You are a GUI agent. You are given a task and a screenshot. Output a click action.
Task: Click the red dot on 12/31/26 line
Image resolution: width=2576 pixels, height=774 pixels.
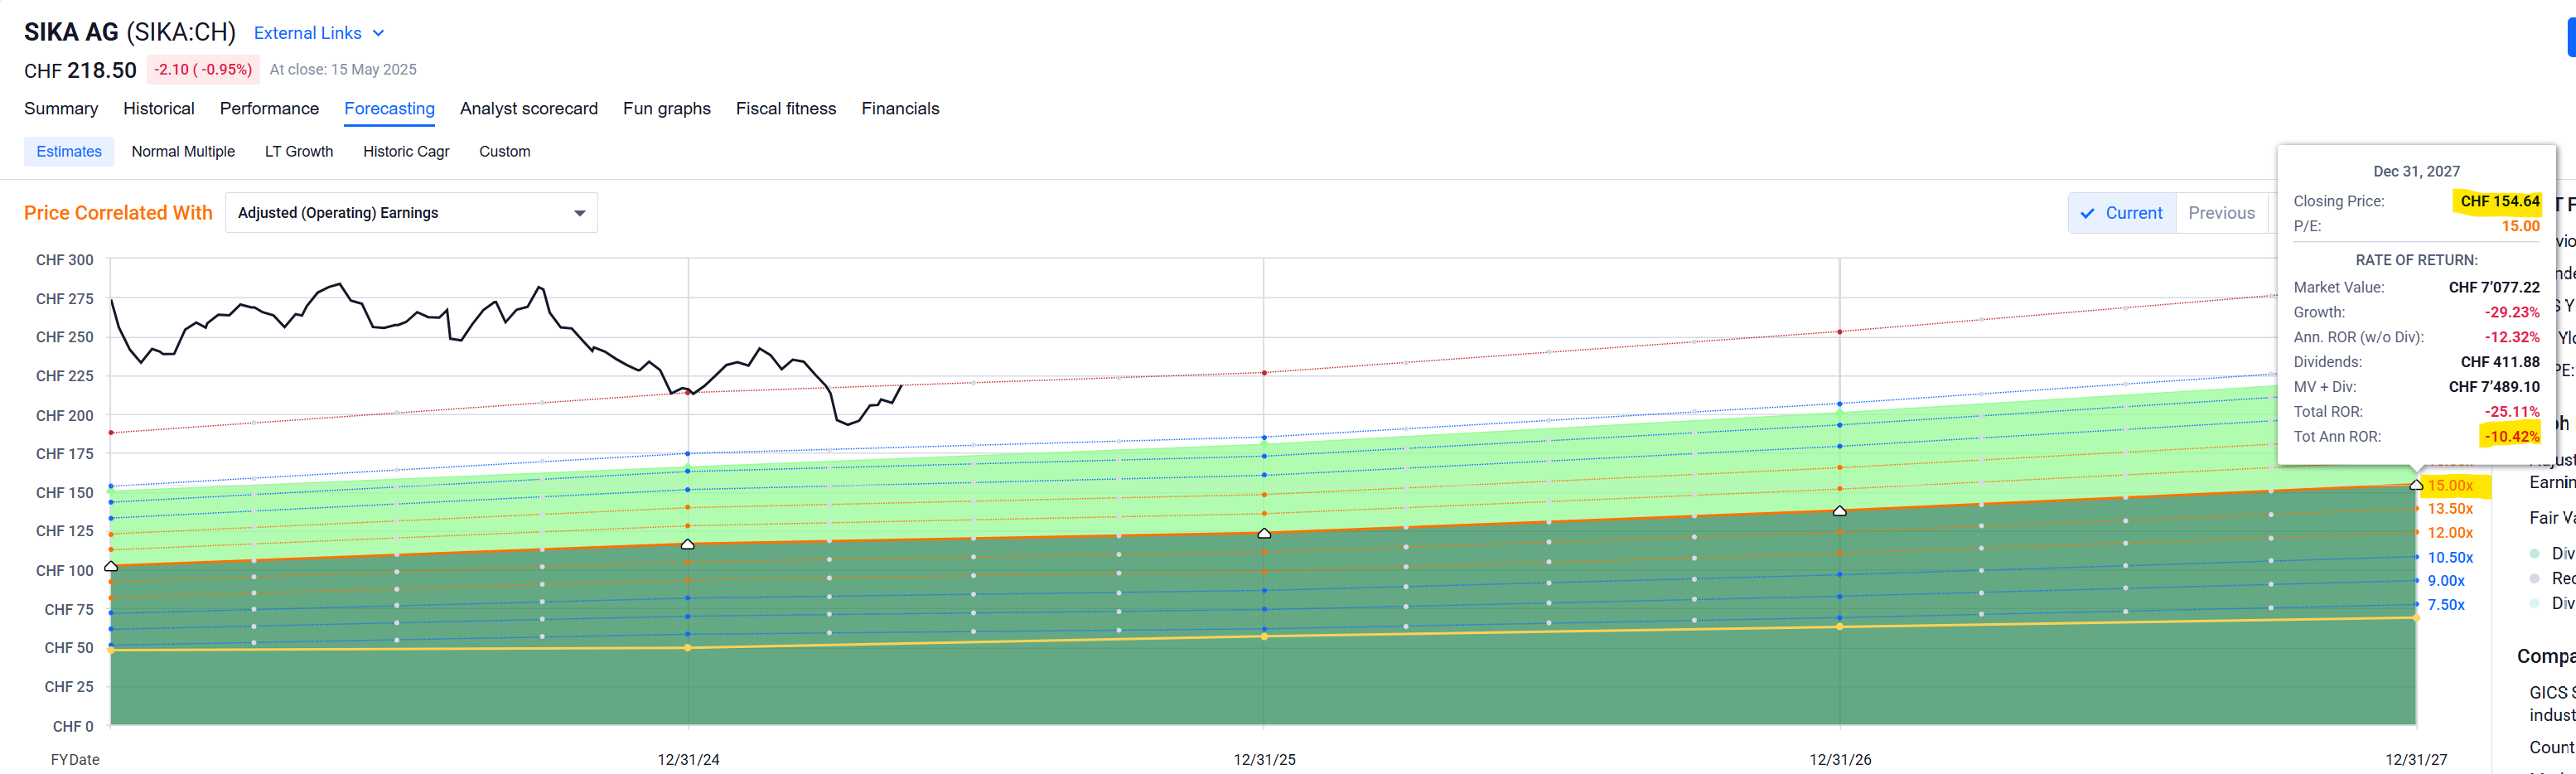1840,332
